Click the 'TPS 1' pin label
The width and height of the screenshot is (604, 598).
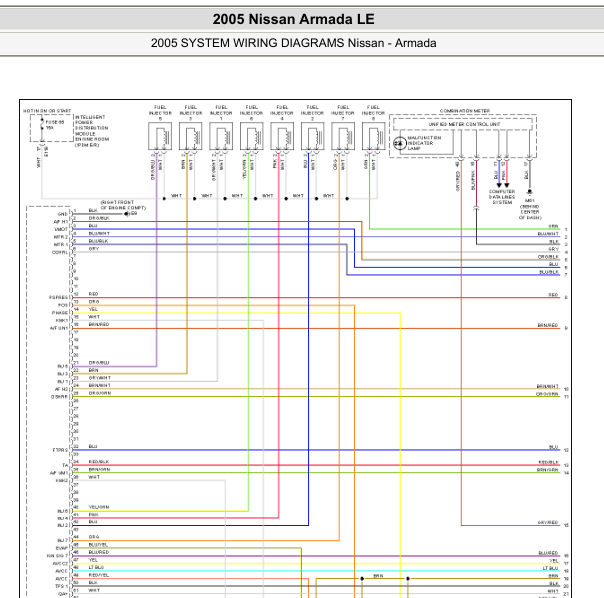[x=61, y=586]
